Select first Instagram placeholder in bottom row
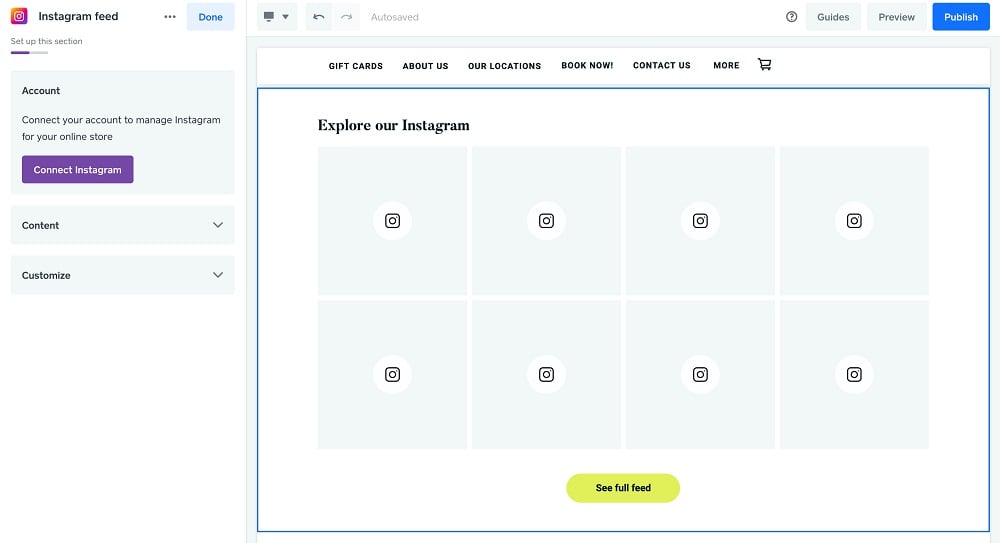Screen dimensions: 1000x543 pyautogui.click(x=392, y=375)
